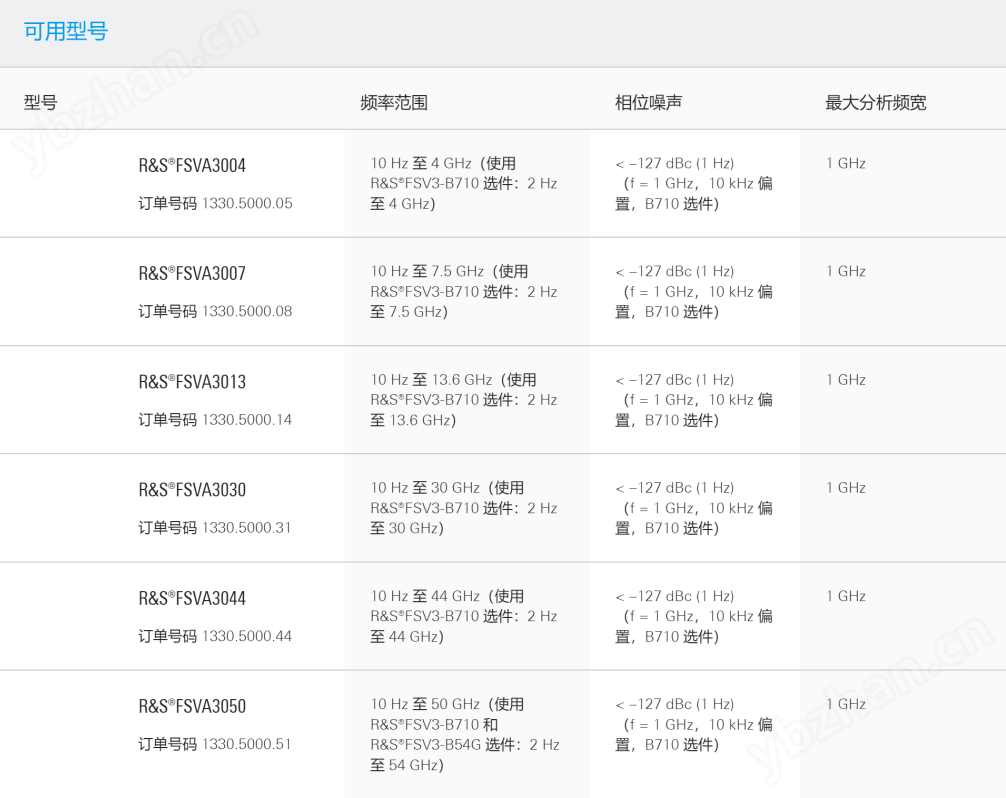
Task: Open the R&S FSVA3044 model entry
Action: [x=192, y=598]
